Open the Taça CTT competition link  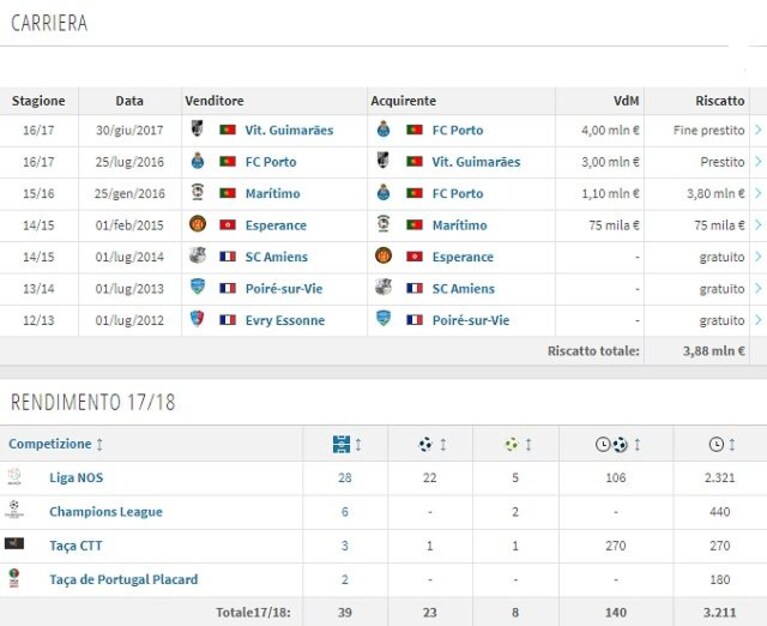(76, 545)
